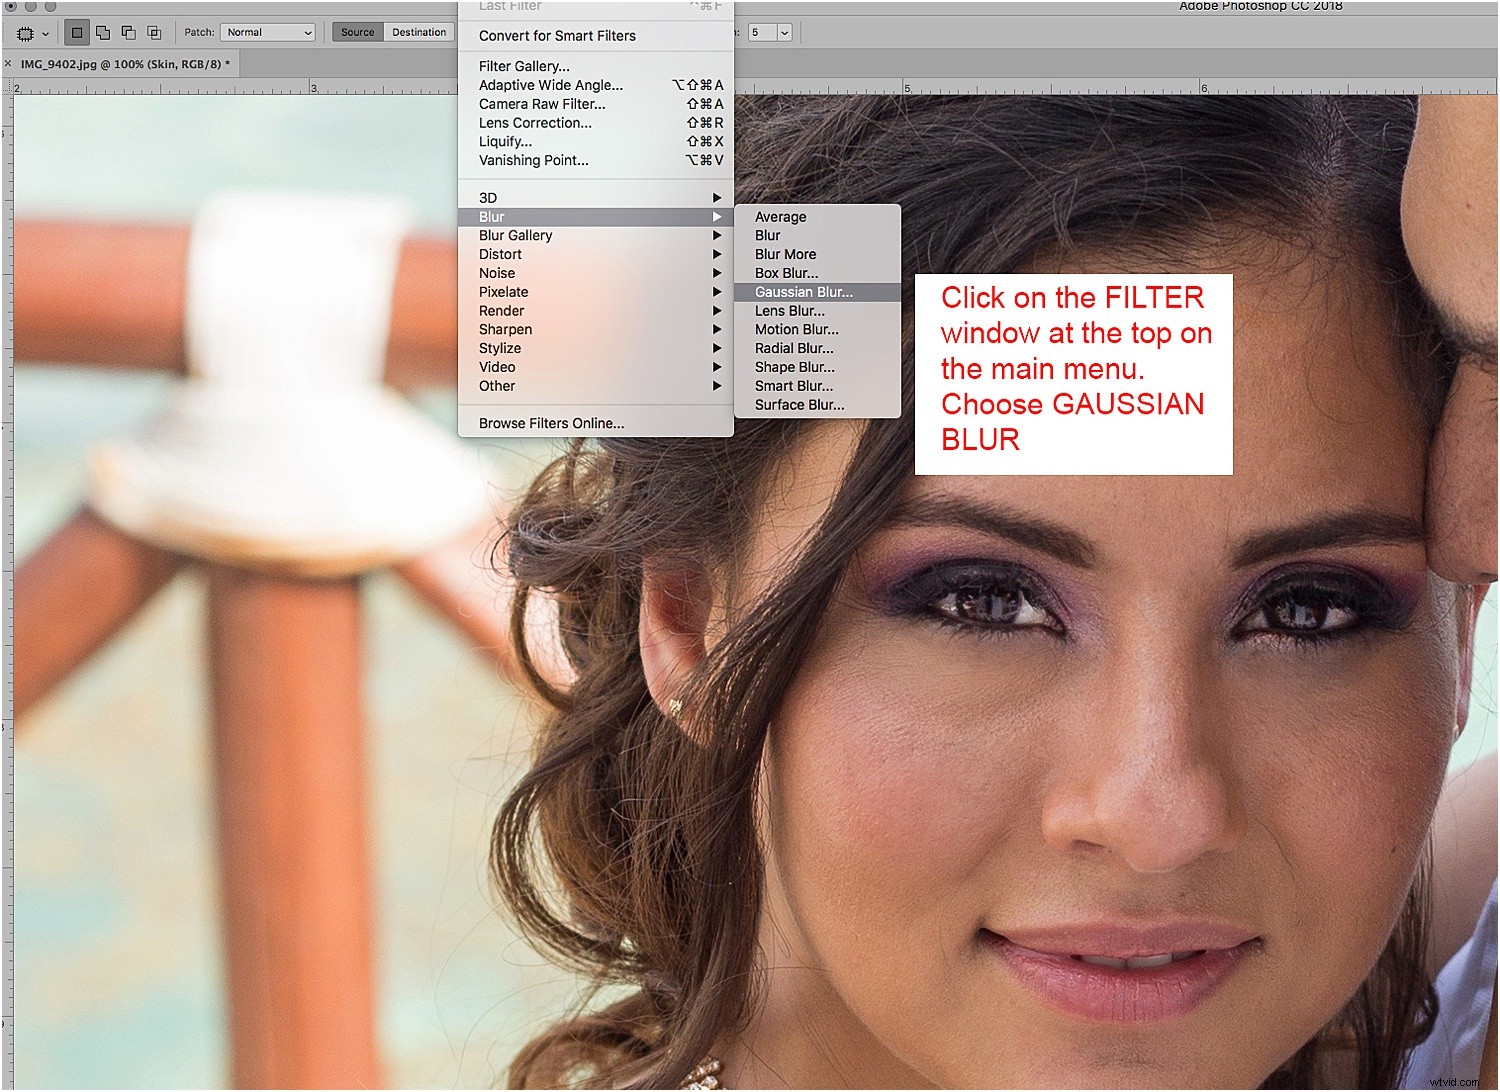Open the Diffusion value dropdown
The height and width of the screenshot is (1092, 1500).
(x=785, y=32)
